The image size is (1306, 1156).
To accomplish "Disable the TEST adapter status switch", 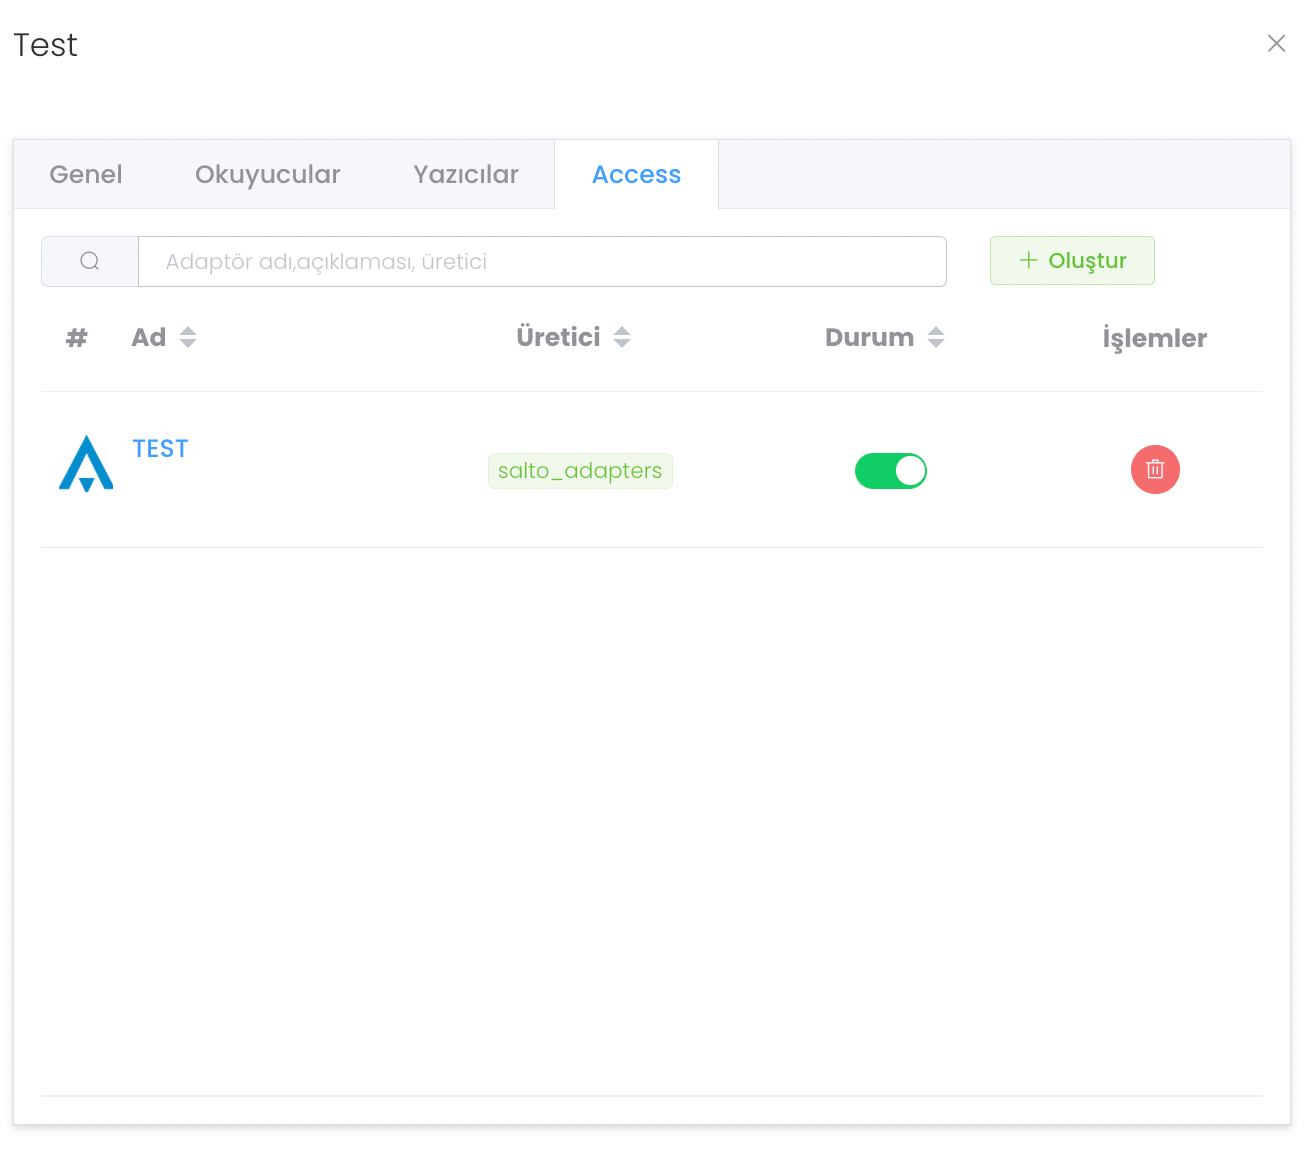I will [890, 471].
